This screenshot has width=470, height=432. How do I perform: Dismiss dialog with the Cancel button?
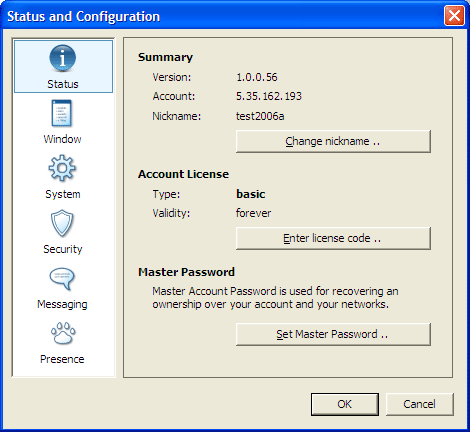420,404
